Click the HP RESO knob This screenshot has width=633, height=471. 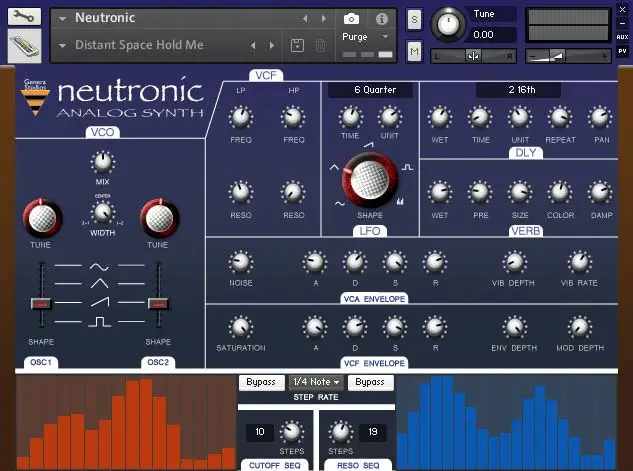[293, 193]
